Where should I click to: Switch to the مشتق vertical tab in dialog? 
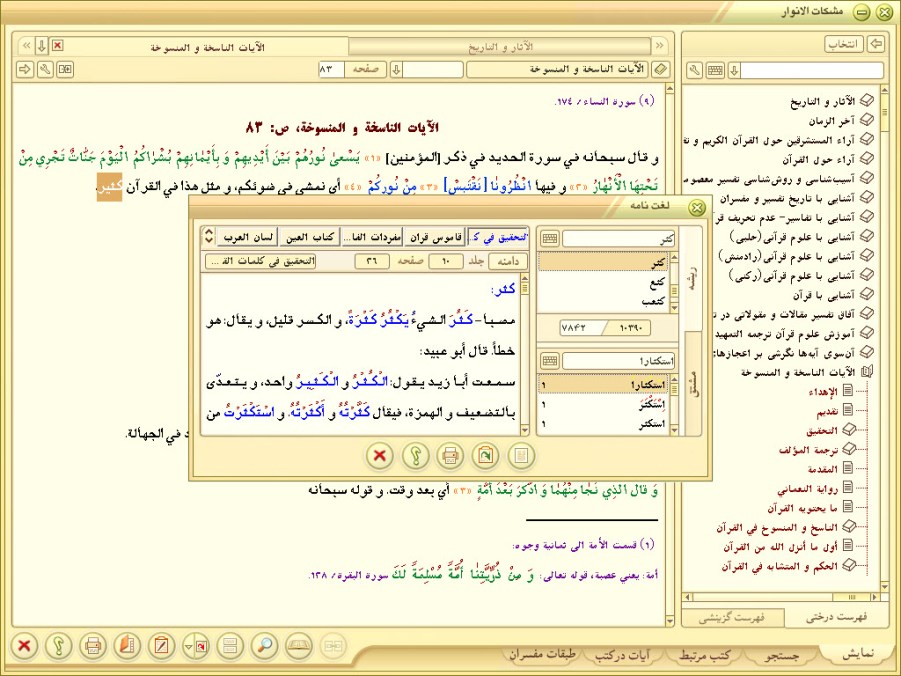click(x=693, y=383)
